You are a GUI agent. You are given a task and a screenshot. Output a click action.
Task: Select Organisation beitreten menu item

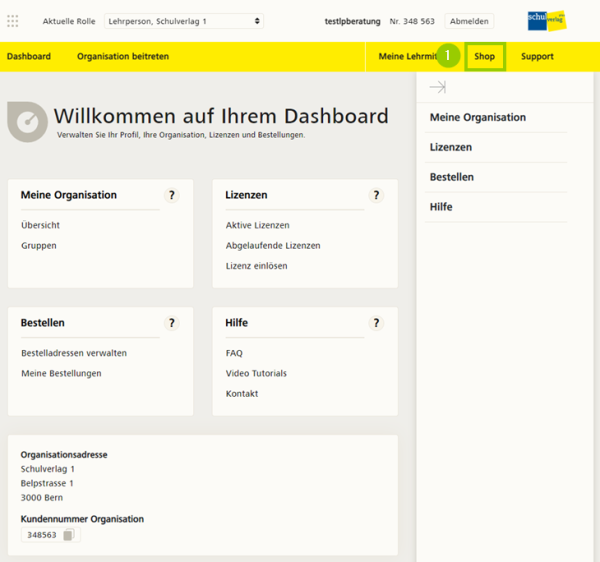pos(123,57)
